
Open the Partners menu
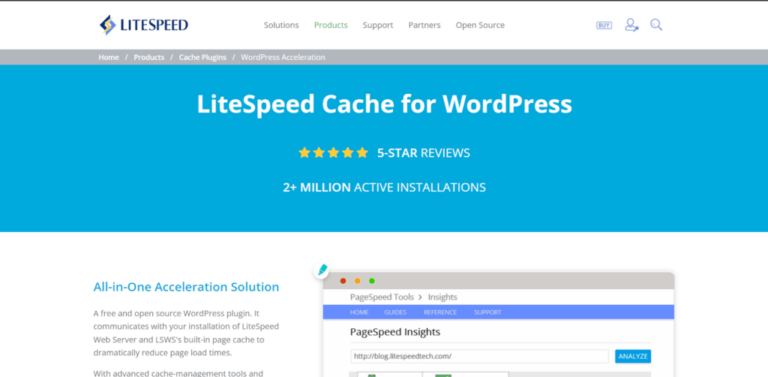coord(424,25)
